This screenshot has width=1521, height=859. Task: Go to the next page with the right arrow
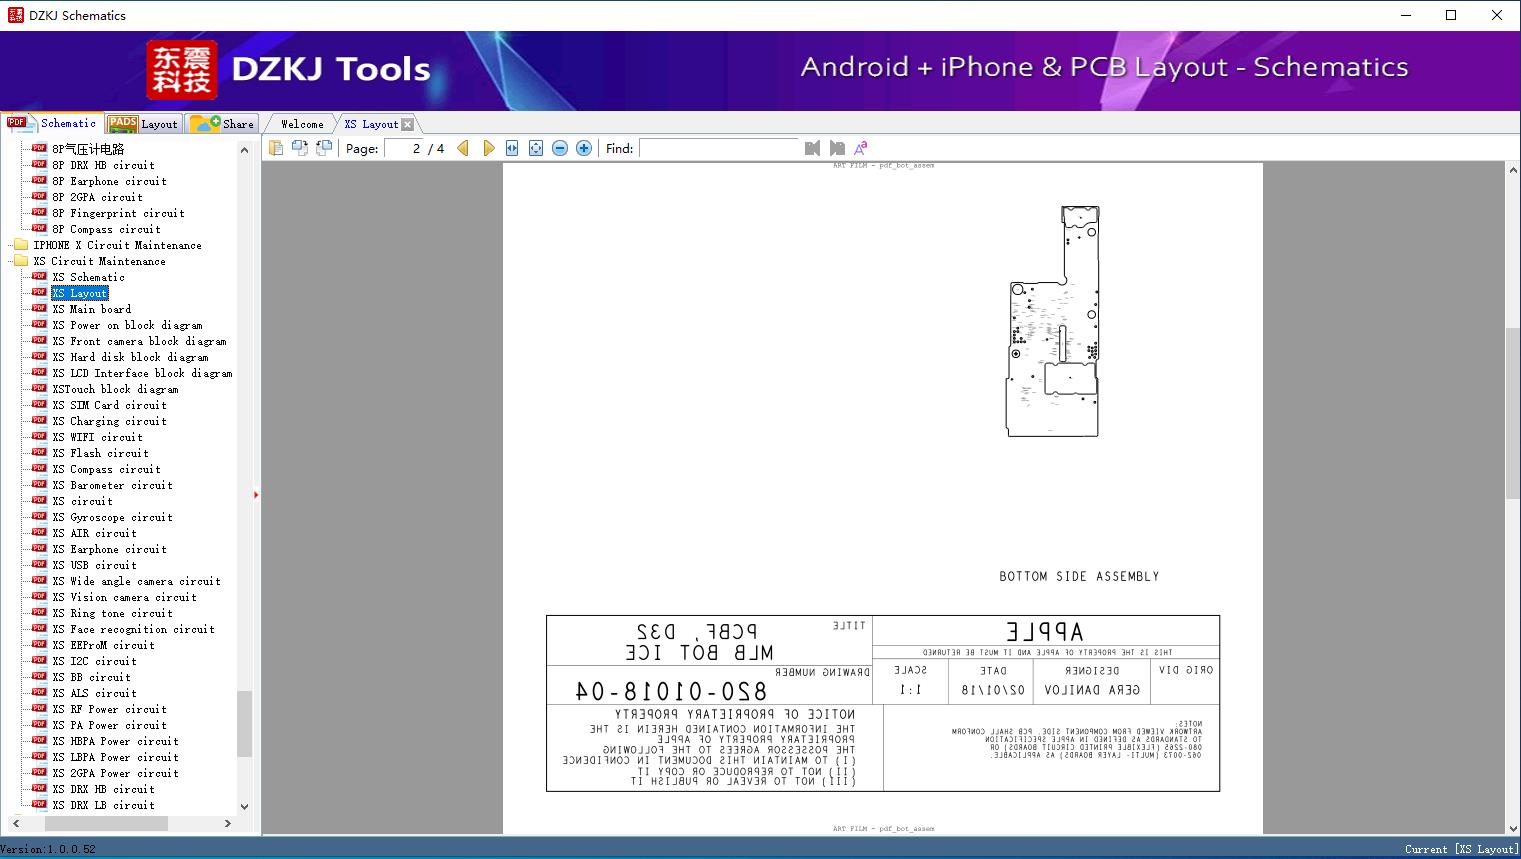(x=488, y=148)
